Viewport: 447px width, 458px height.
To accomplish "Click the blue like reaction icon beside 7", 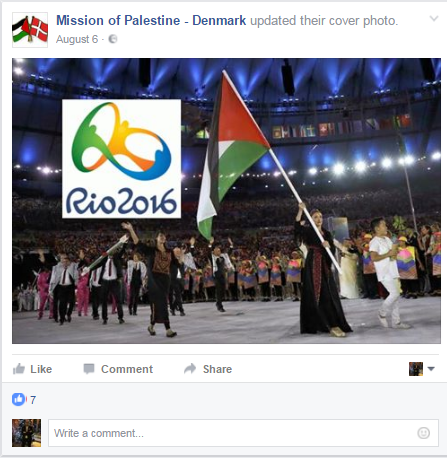I will coord(19,399).
